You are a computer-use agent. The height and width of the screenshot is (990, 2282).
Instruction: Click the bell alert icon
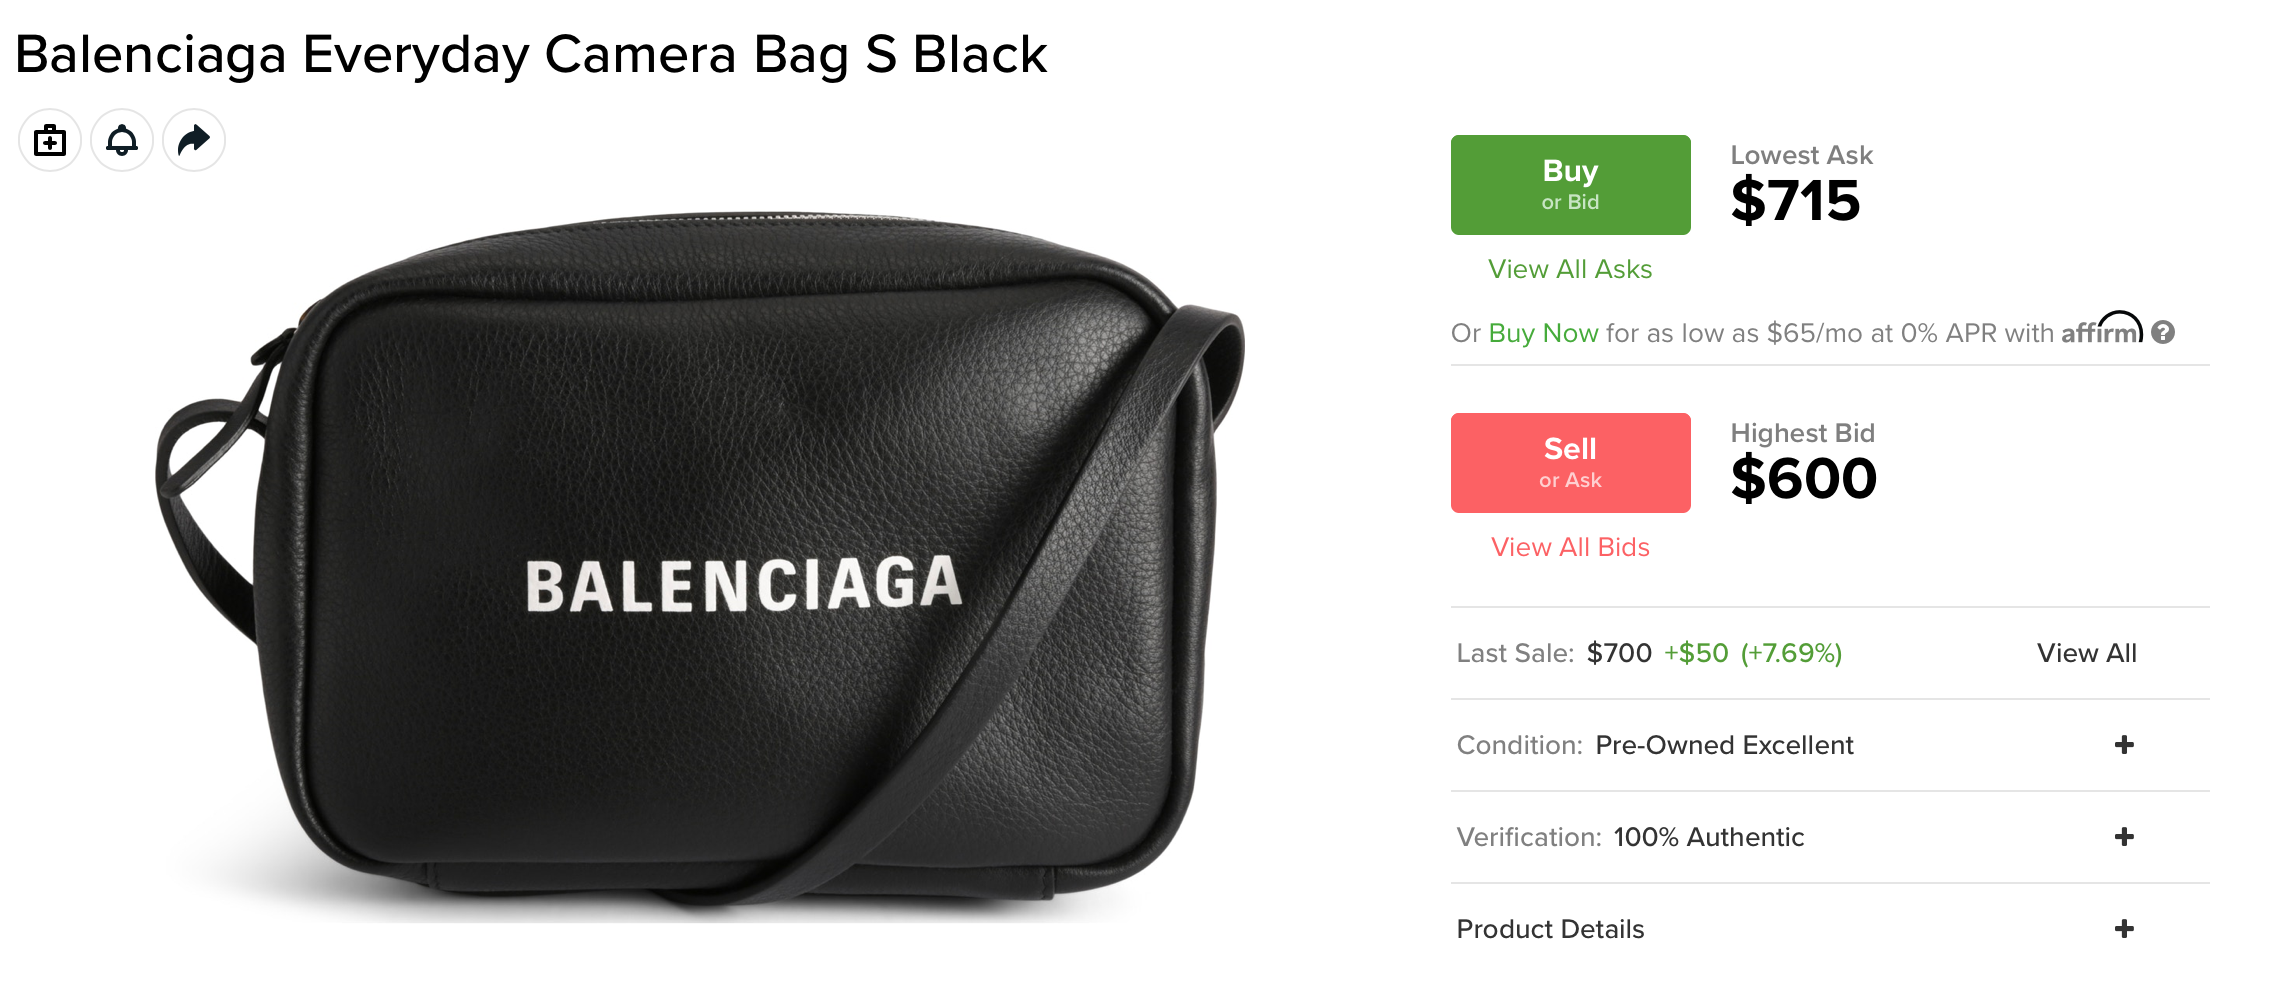tap(122, 140)
